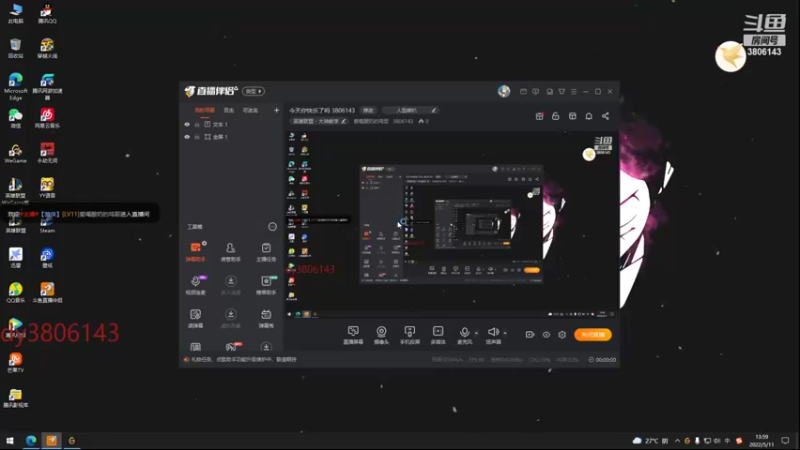Viewport: 800px width, 450px height.
Task: Click the bell notification icon
Action: [x=589, y=116]
